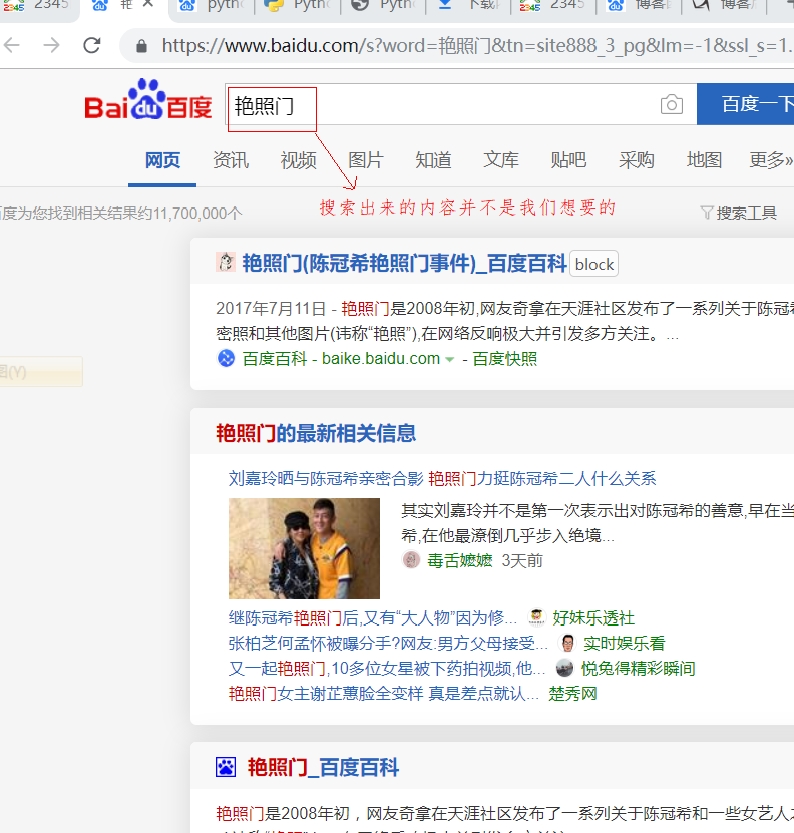Open the 艳照门_百度百科 result title
Screen dimensions: 794x833
pos(323,767)
